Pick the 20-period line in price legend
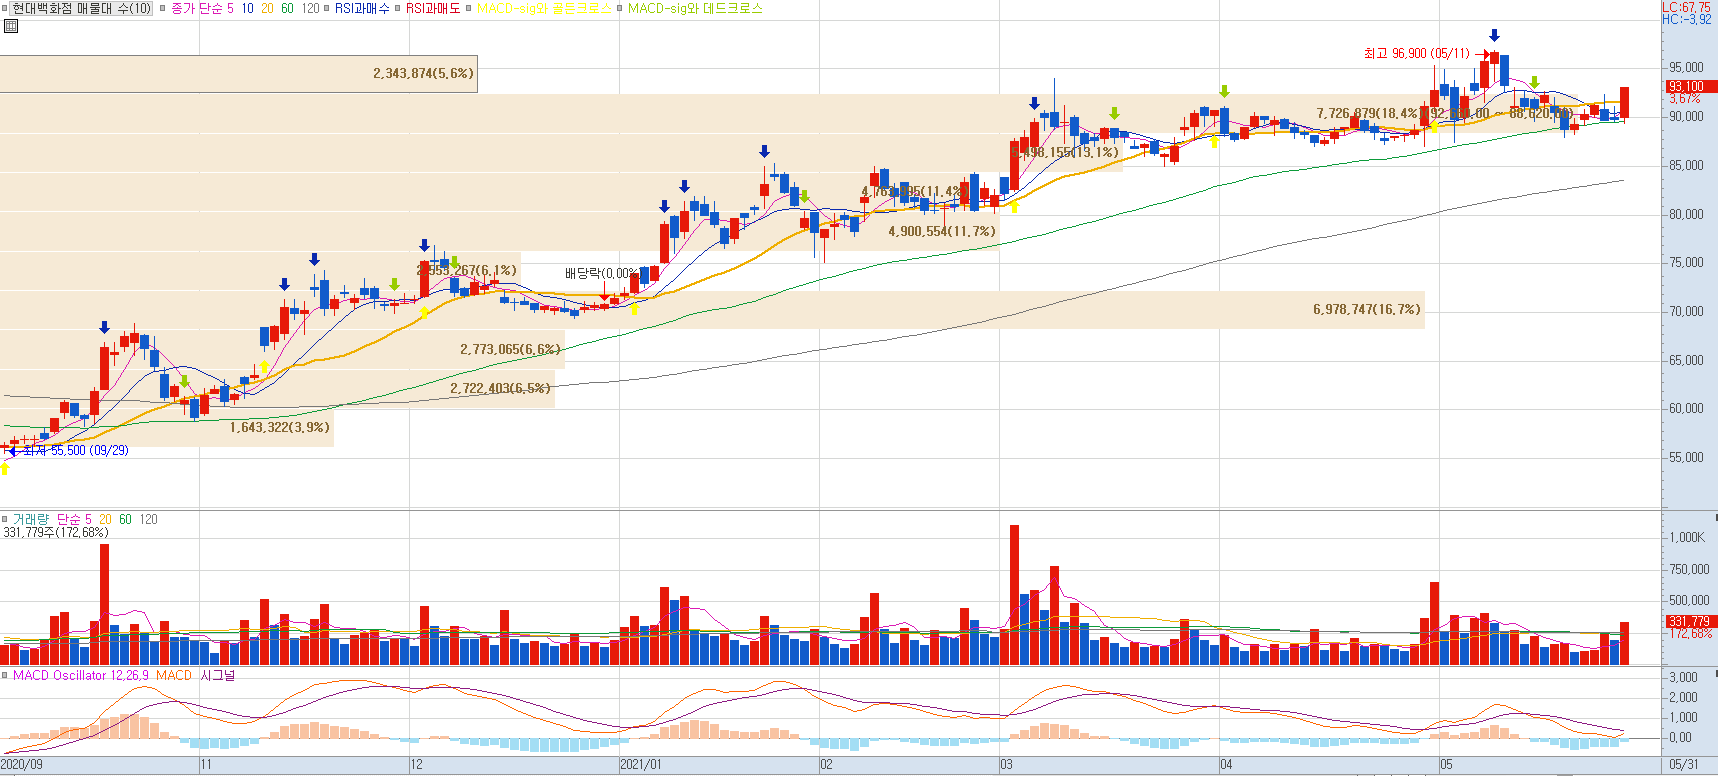1718x776 pixels. (x=267, y=8)
